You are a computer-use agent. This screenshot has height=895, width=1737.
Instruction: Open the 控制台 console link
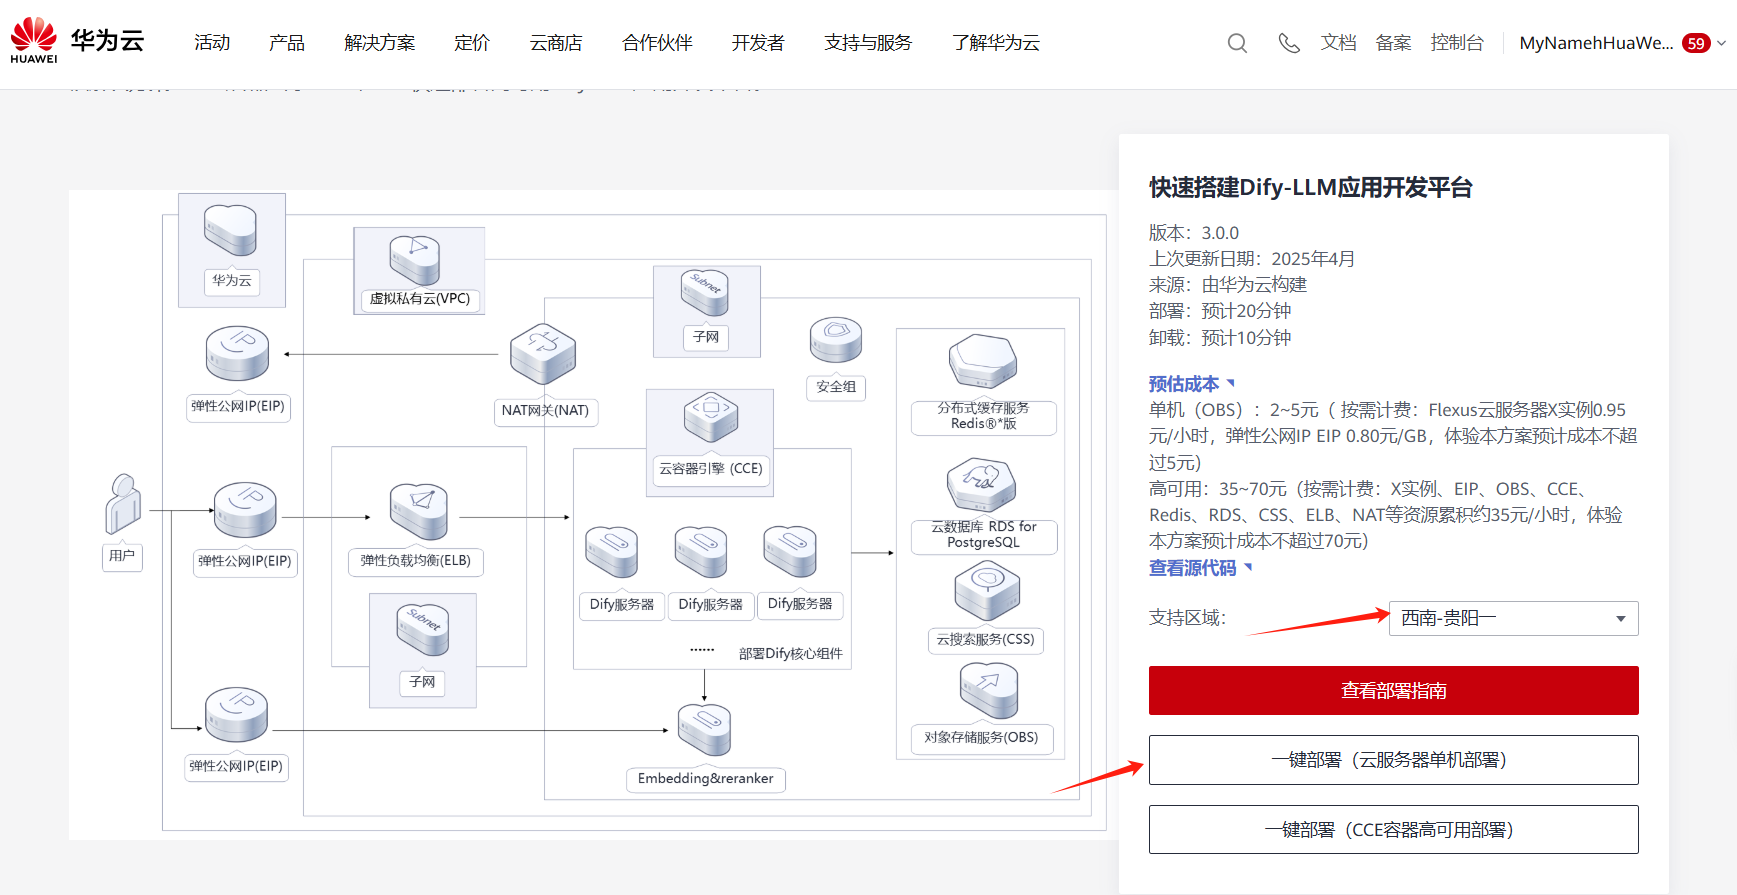pos(1457,43)
